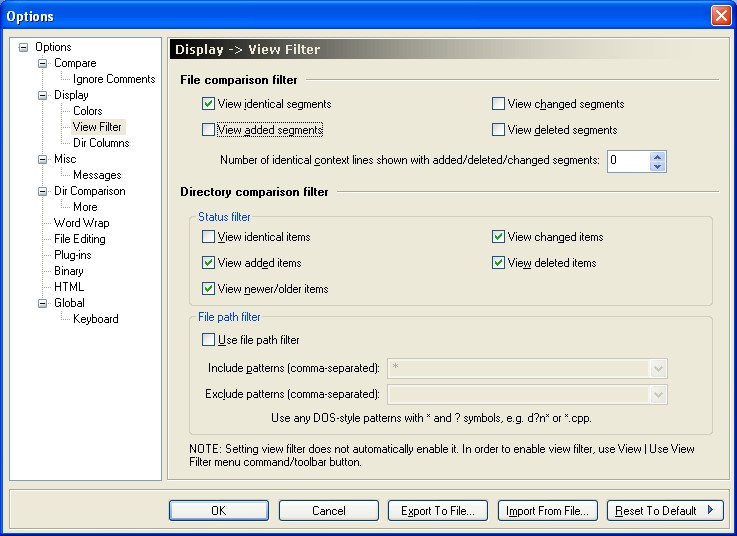Collapse the Dir Comparison tree node

pyautogui.click(x=43, y=191)
